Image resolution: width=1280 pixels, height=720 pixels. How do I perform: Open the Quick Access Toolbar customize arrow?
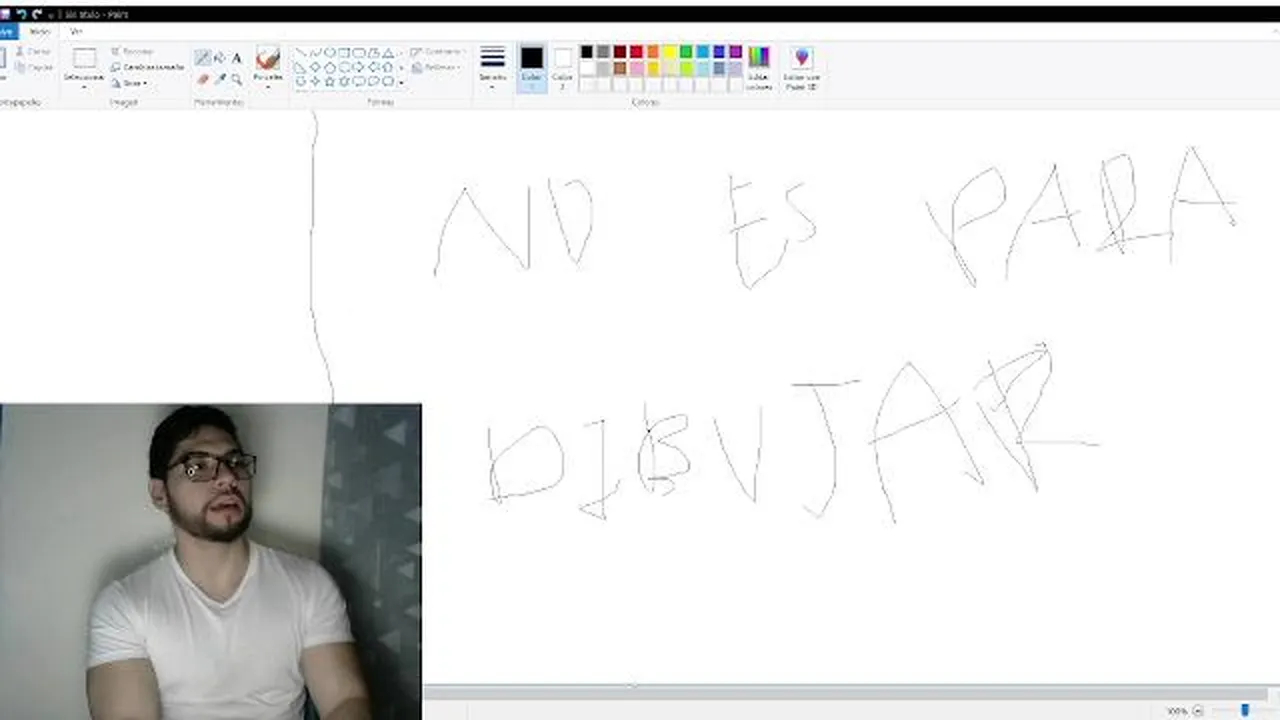click(51, 14)
